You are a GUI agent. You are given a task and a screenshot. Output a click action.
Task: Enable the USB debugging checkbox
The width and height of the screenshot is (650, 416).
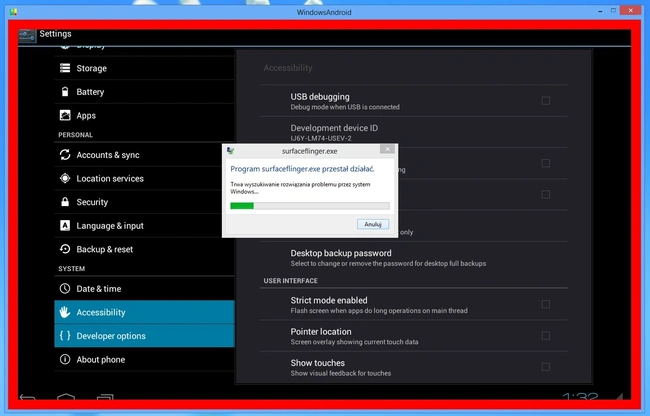pyautogui.click(x=546, y=101)
